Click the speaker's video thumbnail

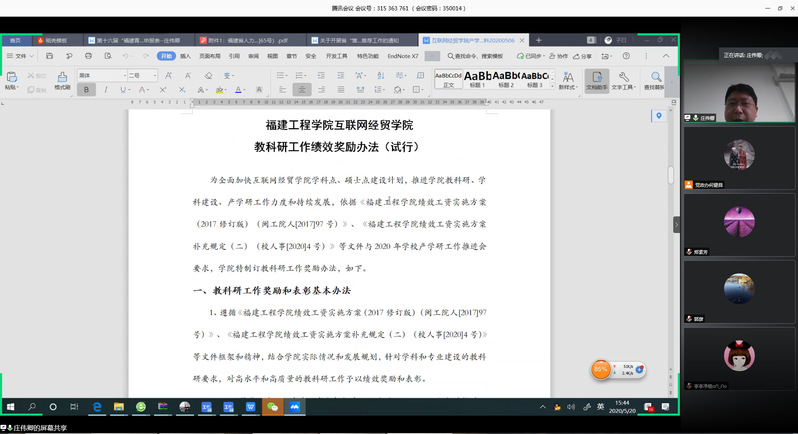739,92
